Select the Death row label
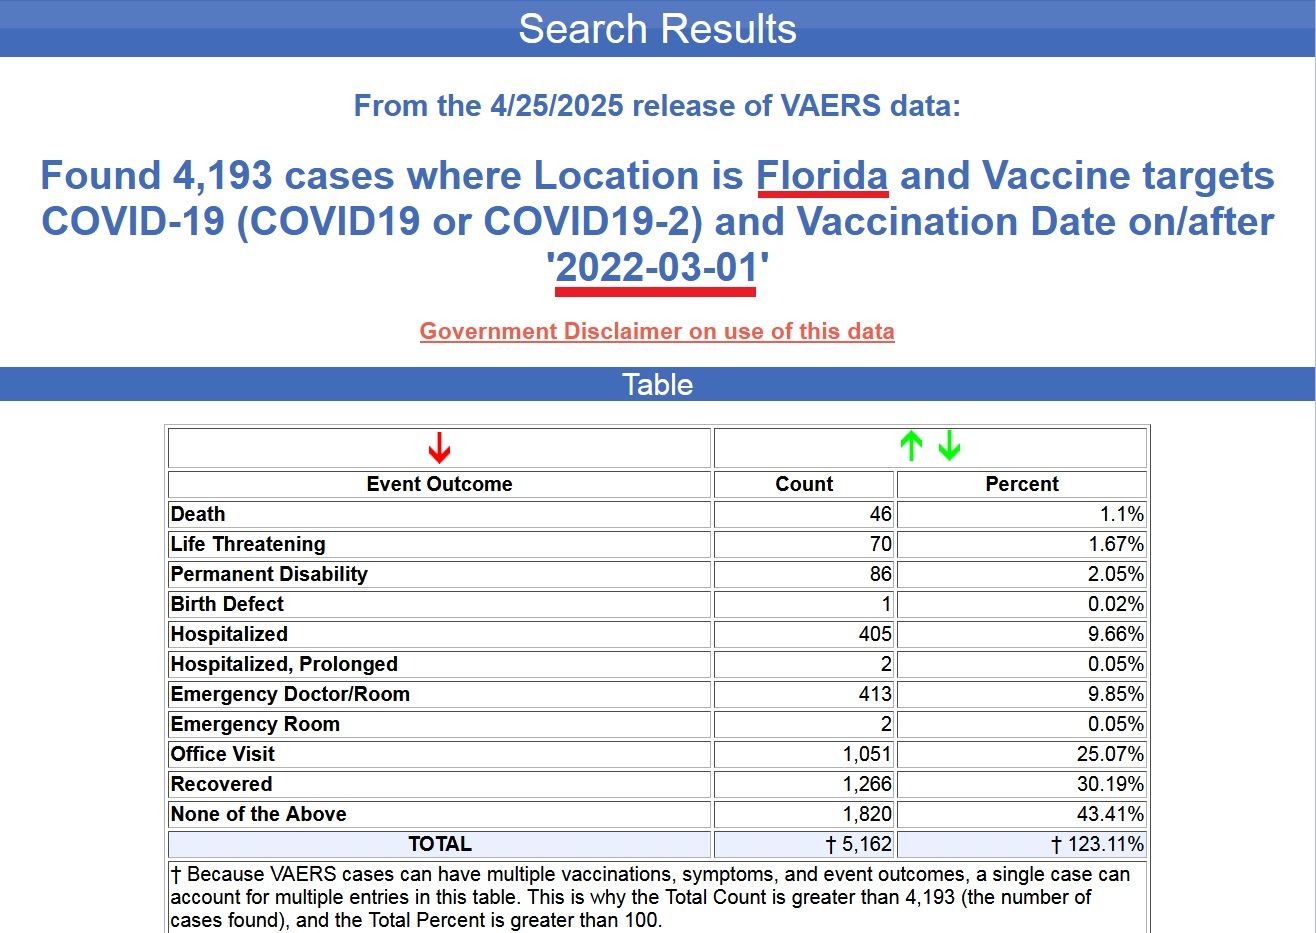 pyautogui.click(x=198, y=514)
